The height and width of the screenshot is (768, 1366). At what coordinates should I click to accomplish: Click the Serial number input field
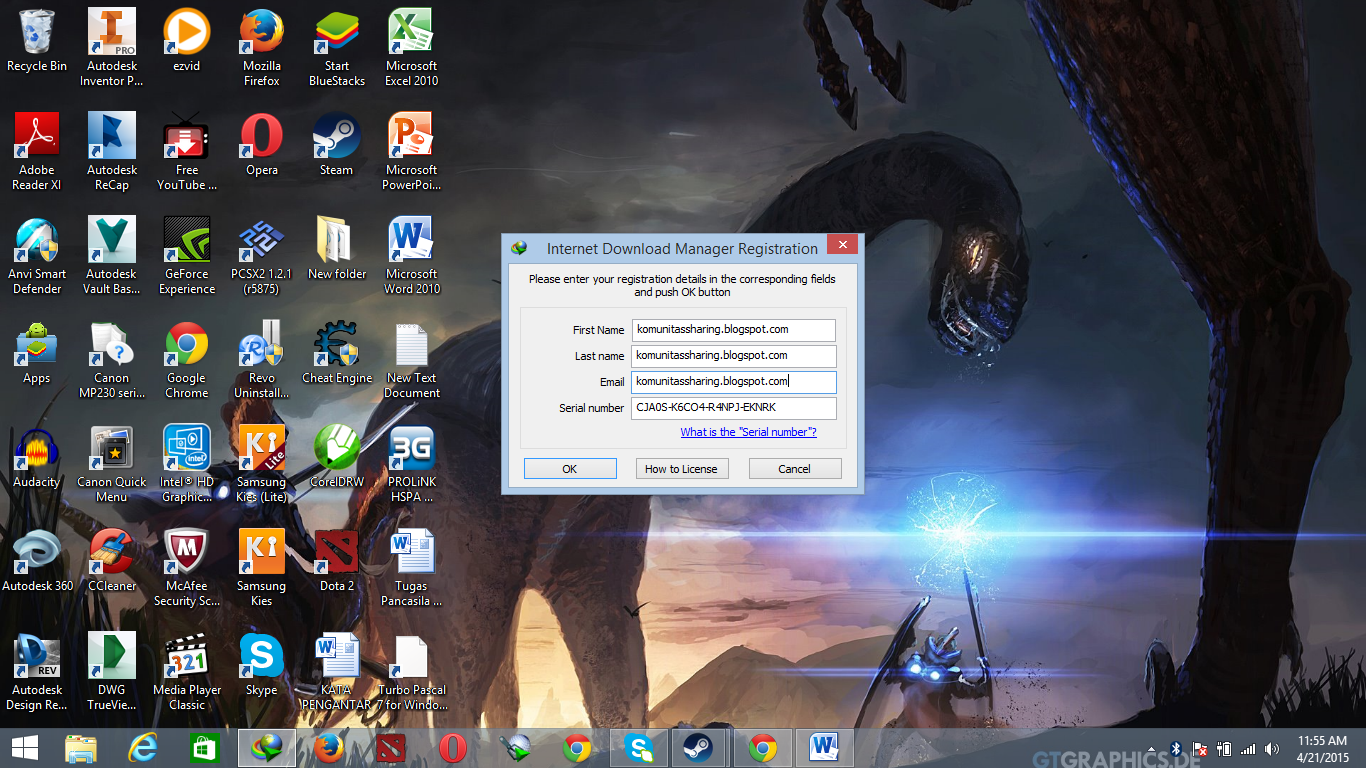733,408
